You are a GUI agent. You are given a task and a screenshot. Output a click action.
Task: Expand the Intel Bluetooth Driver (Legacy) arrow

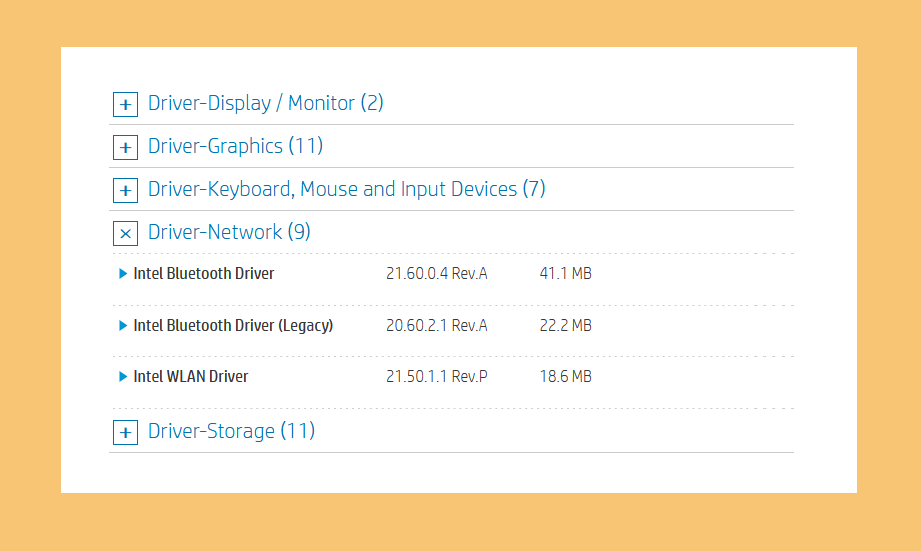pos(123,325)
